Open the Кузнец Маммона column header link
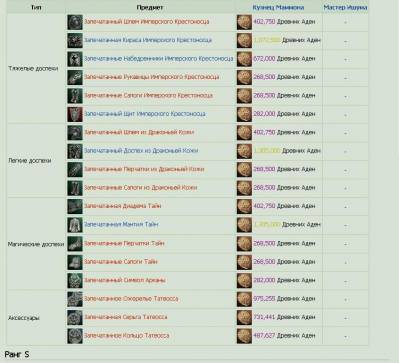Image resolution: width=399 pixels, height=363 pixels. [x=278, y=7]
